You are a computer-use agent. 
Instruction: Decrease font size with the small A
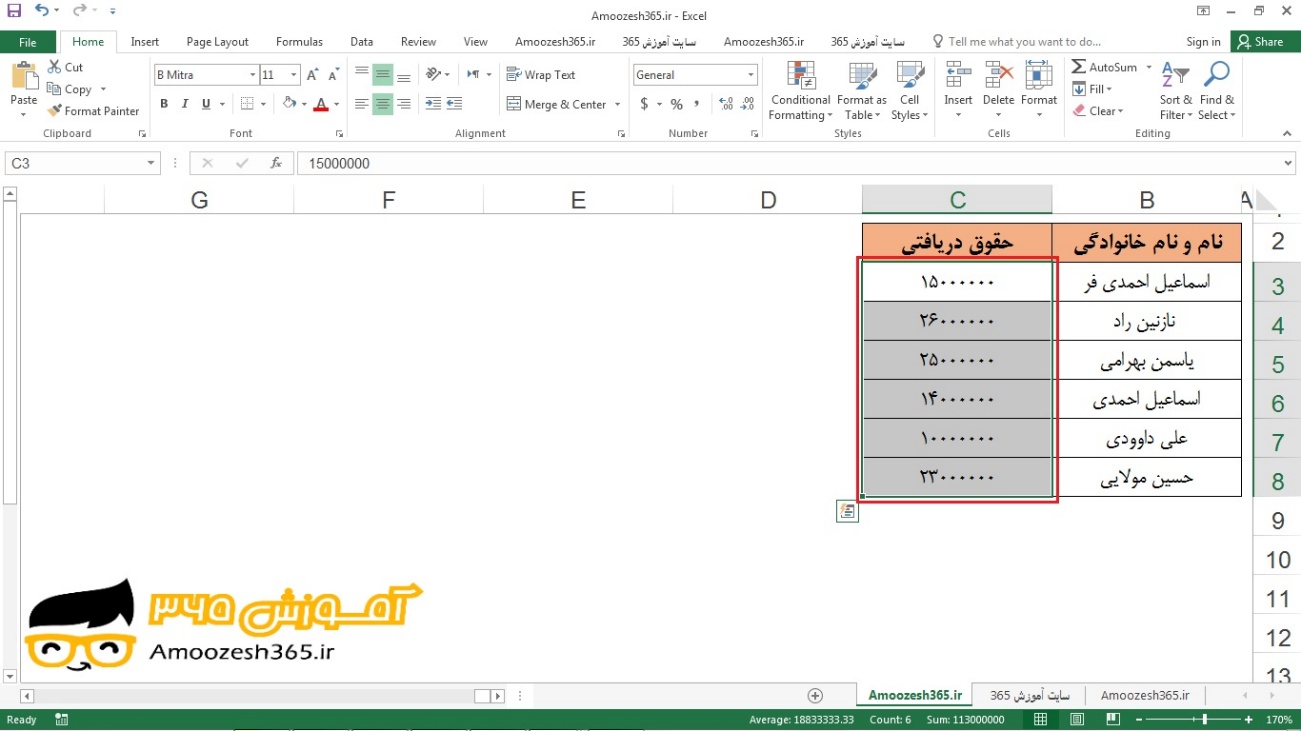click(332, 75)
